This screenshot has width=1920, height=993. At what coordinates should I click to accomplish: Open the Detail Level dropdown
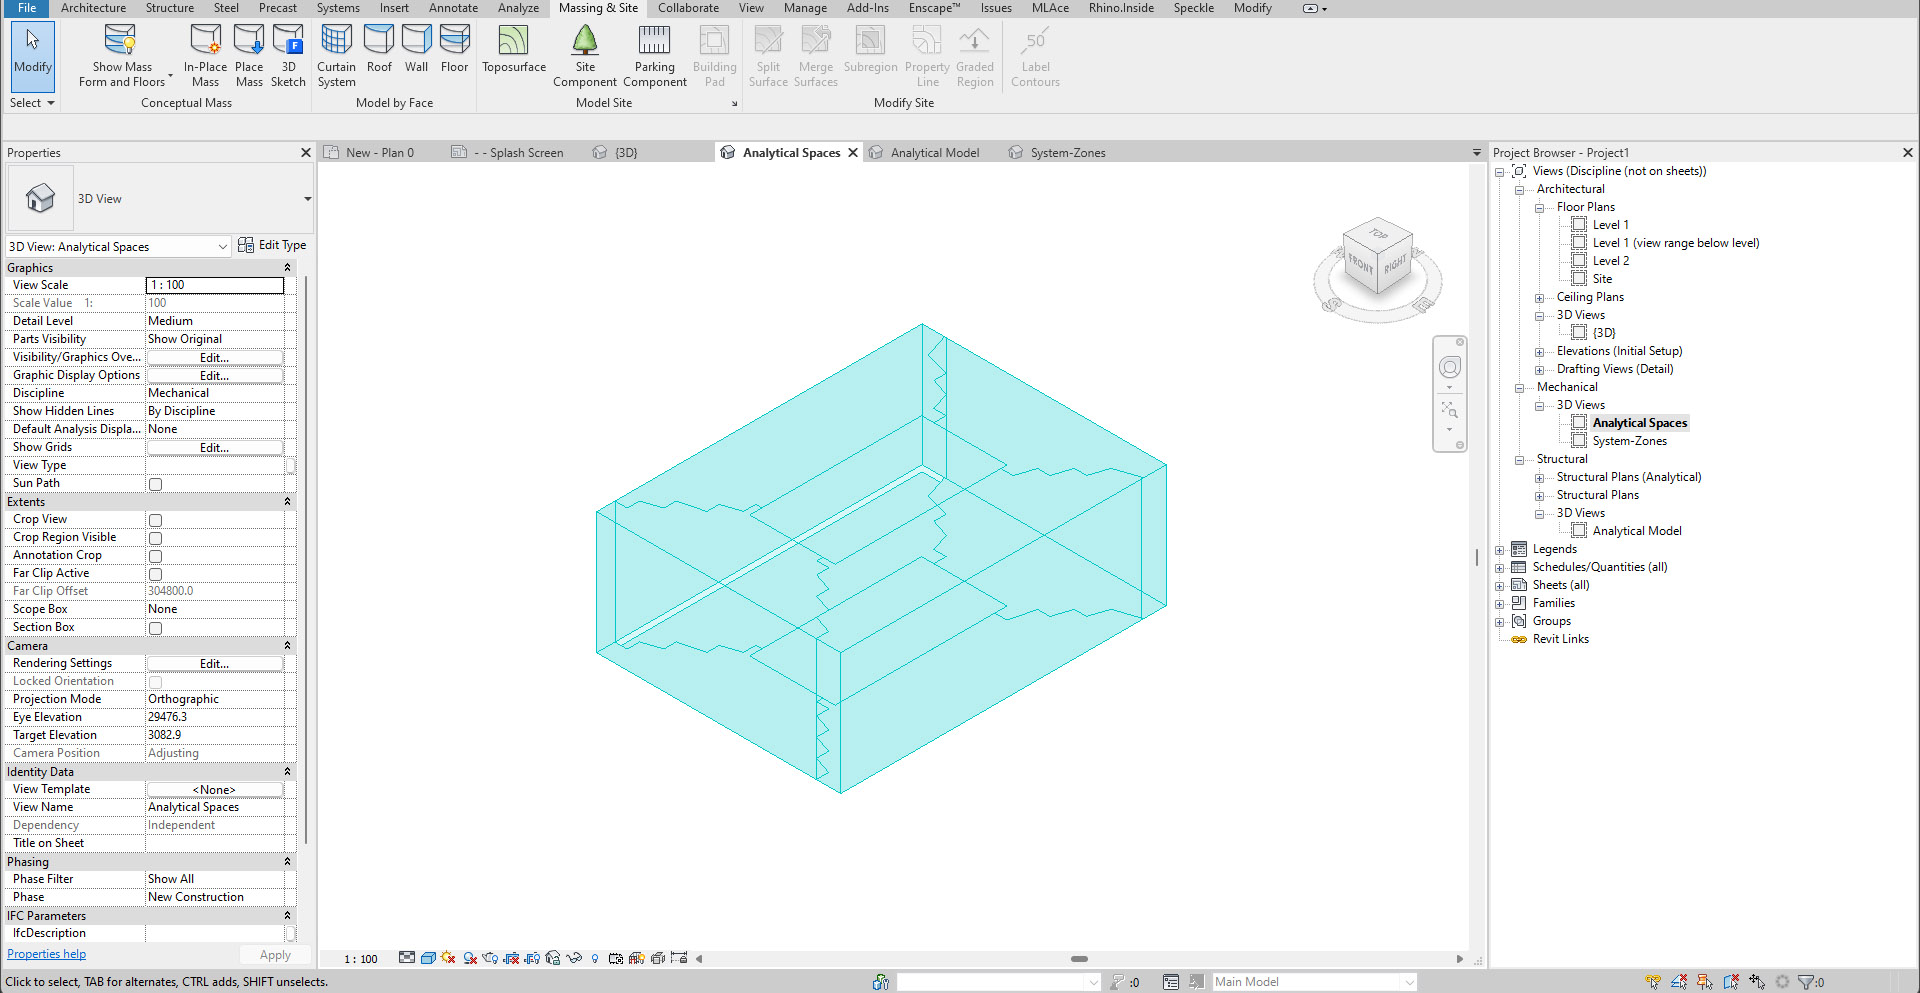click(215, 321)
